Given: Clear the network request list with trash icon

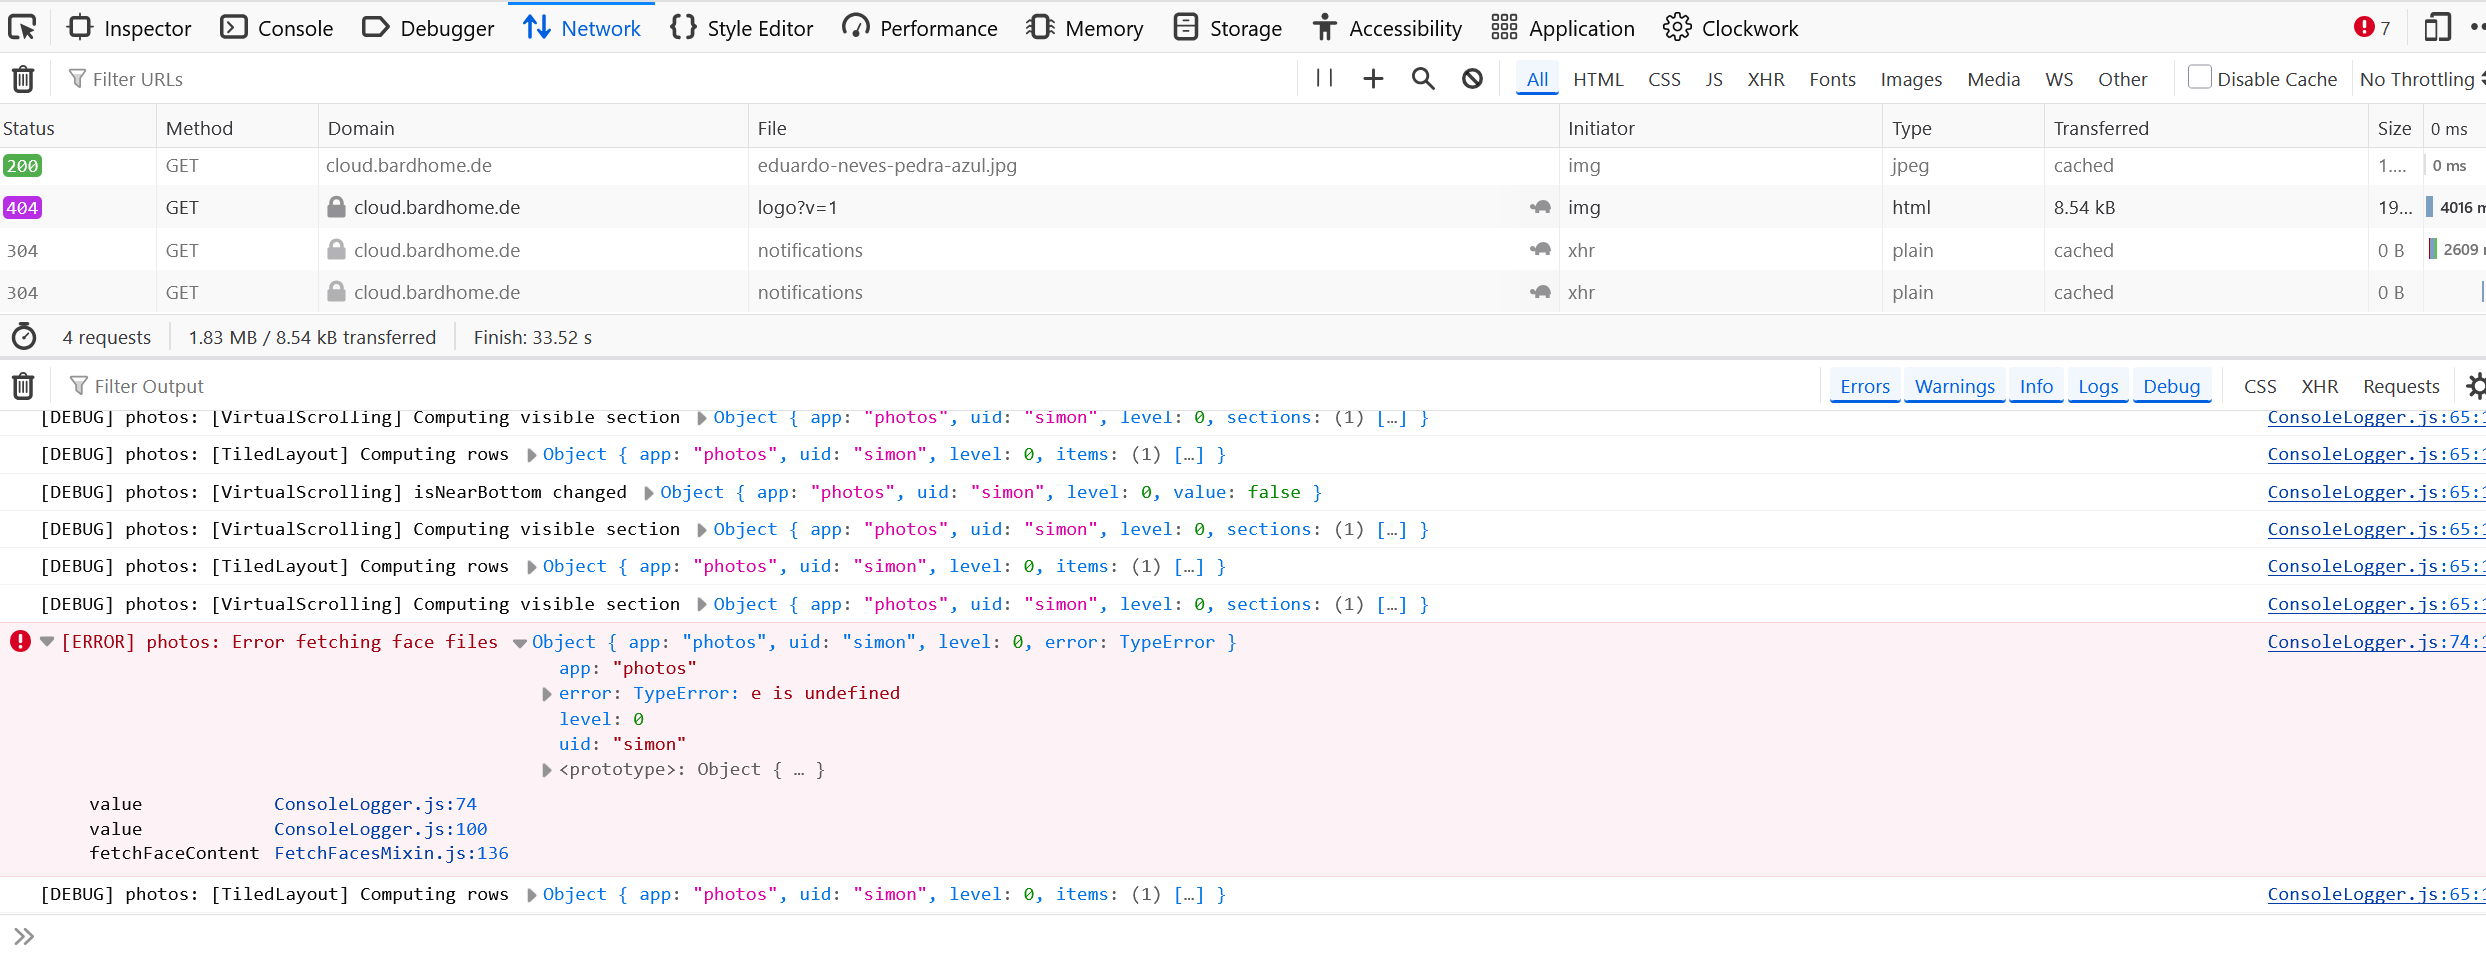Looking at the screenshot, I should (23, 79).
